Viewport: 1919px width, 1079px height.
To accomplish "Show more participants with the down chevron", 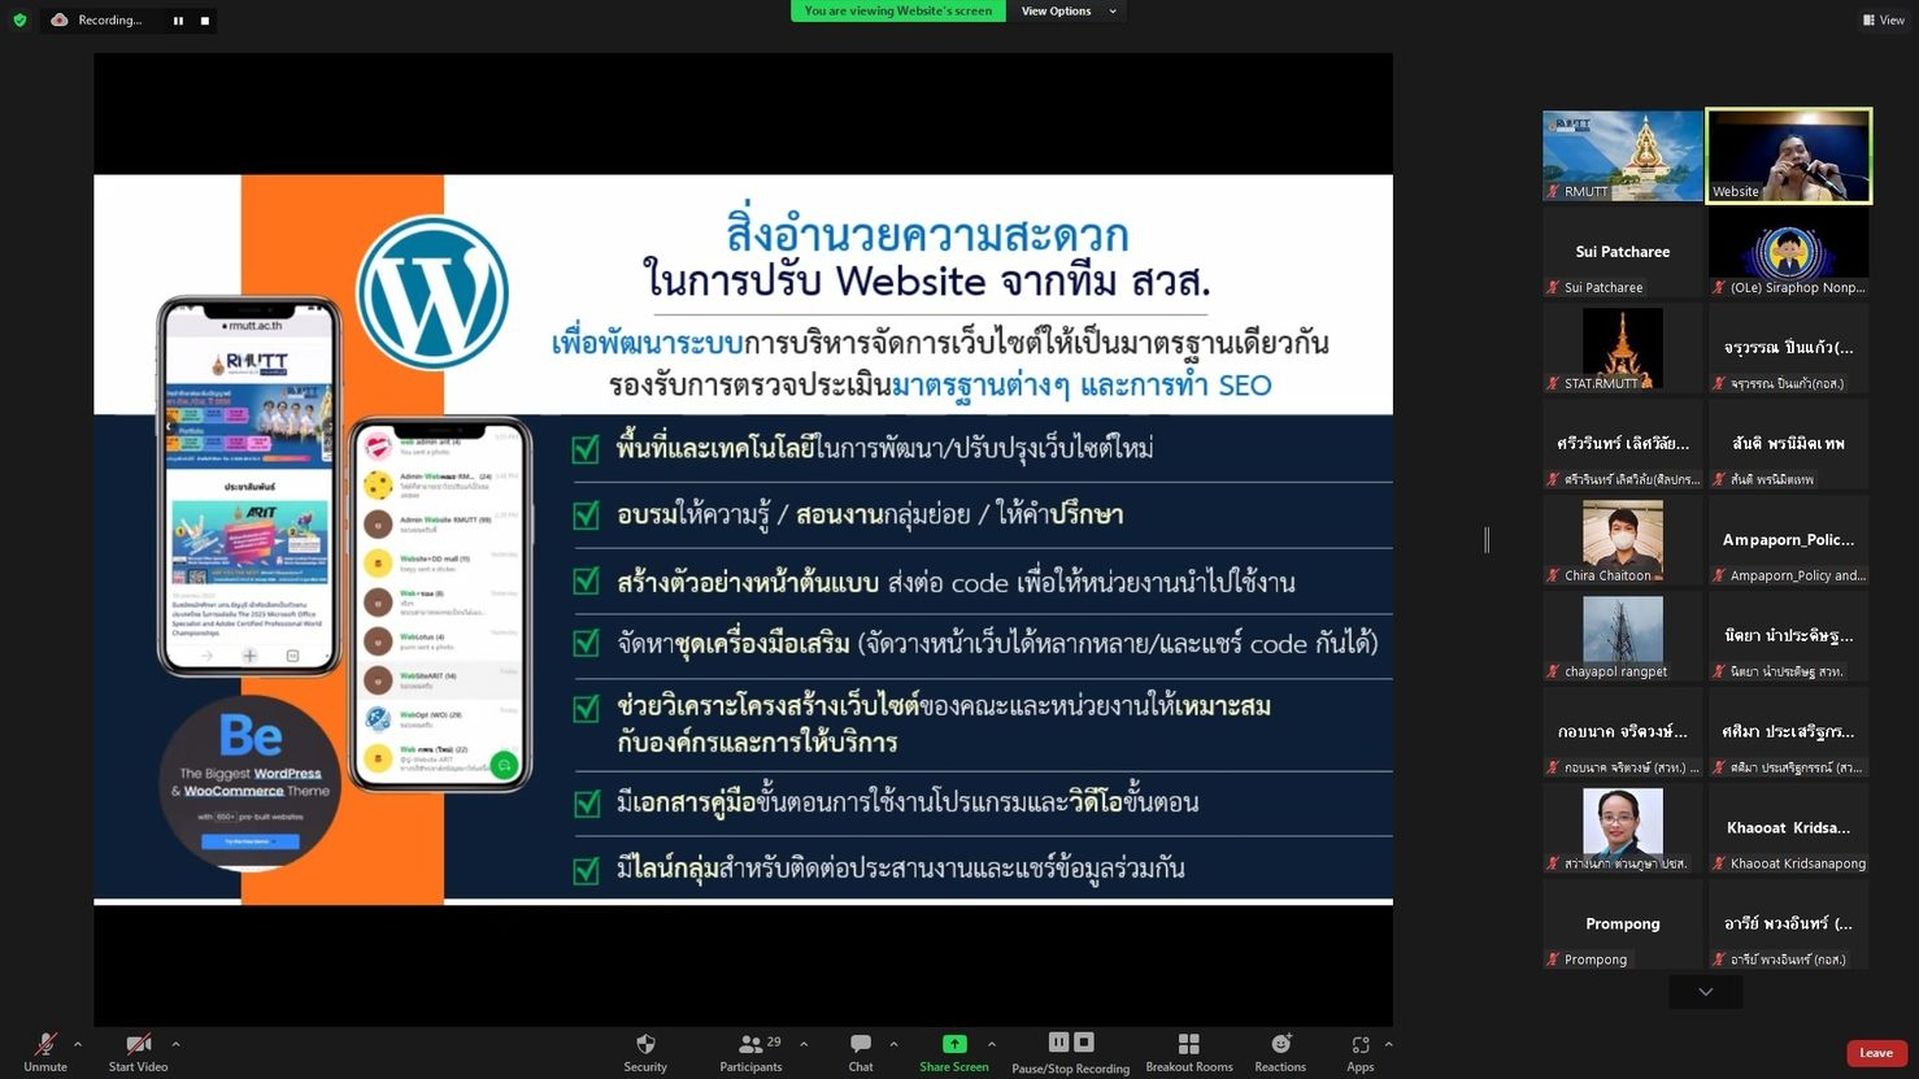I will click(1706, 992).
